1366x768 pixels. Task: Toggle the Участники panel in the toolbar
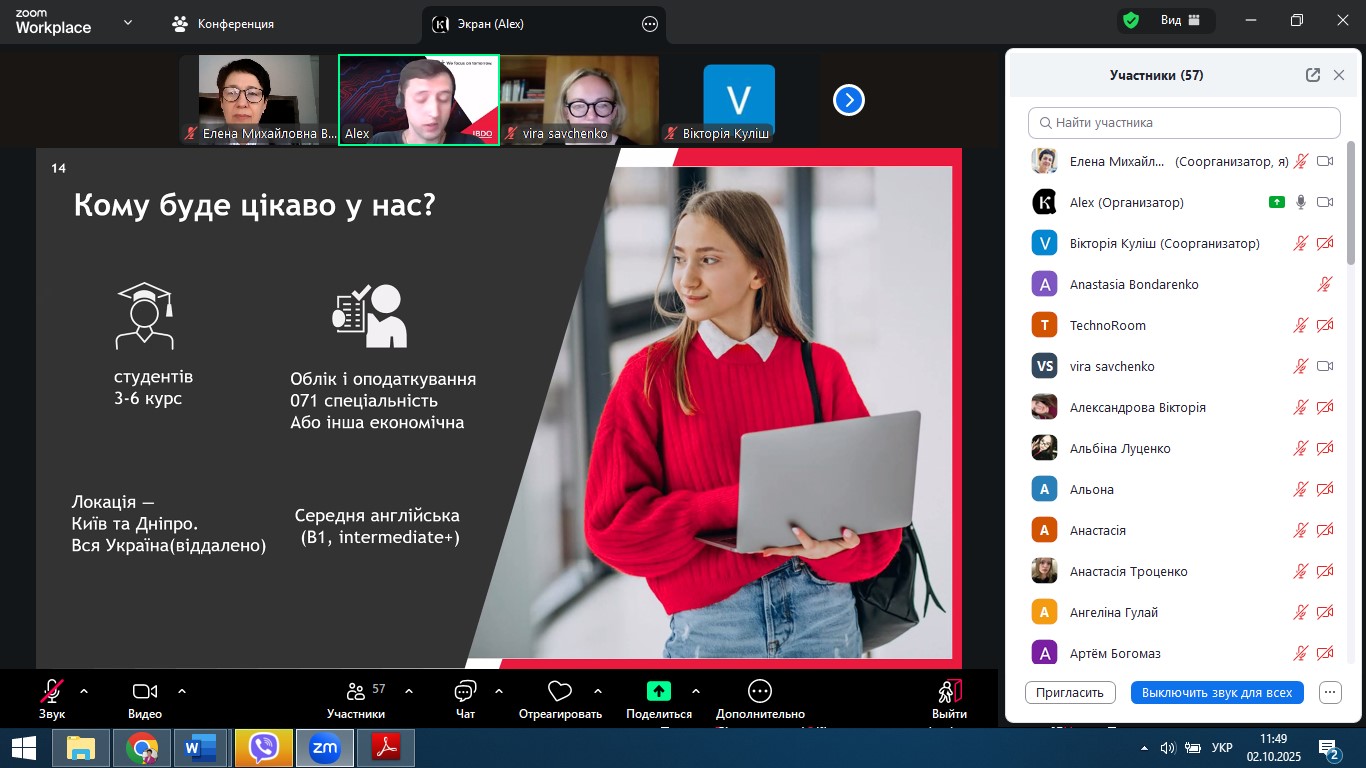(x=356, y=691)
